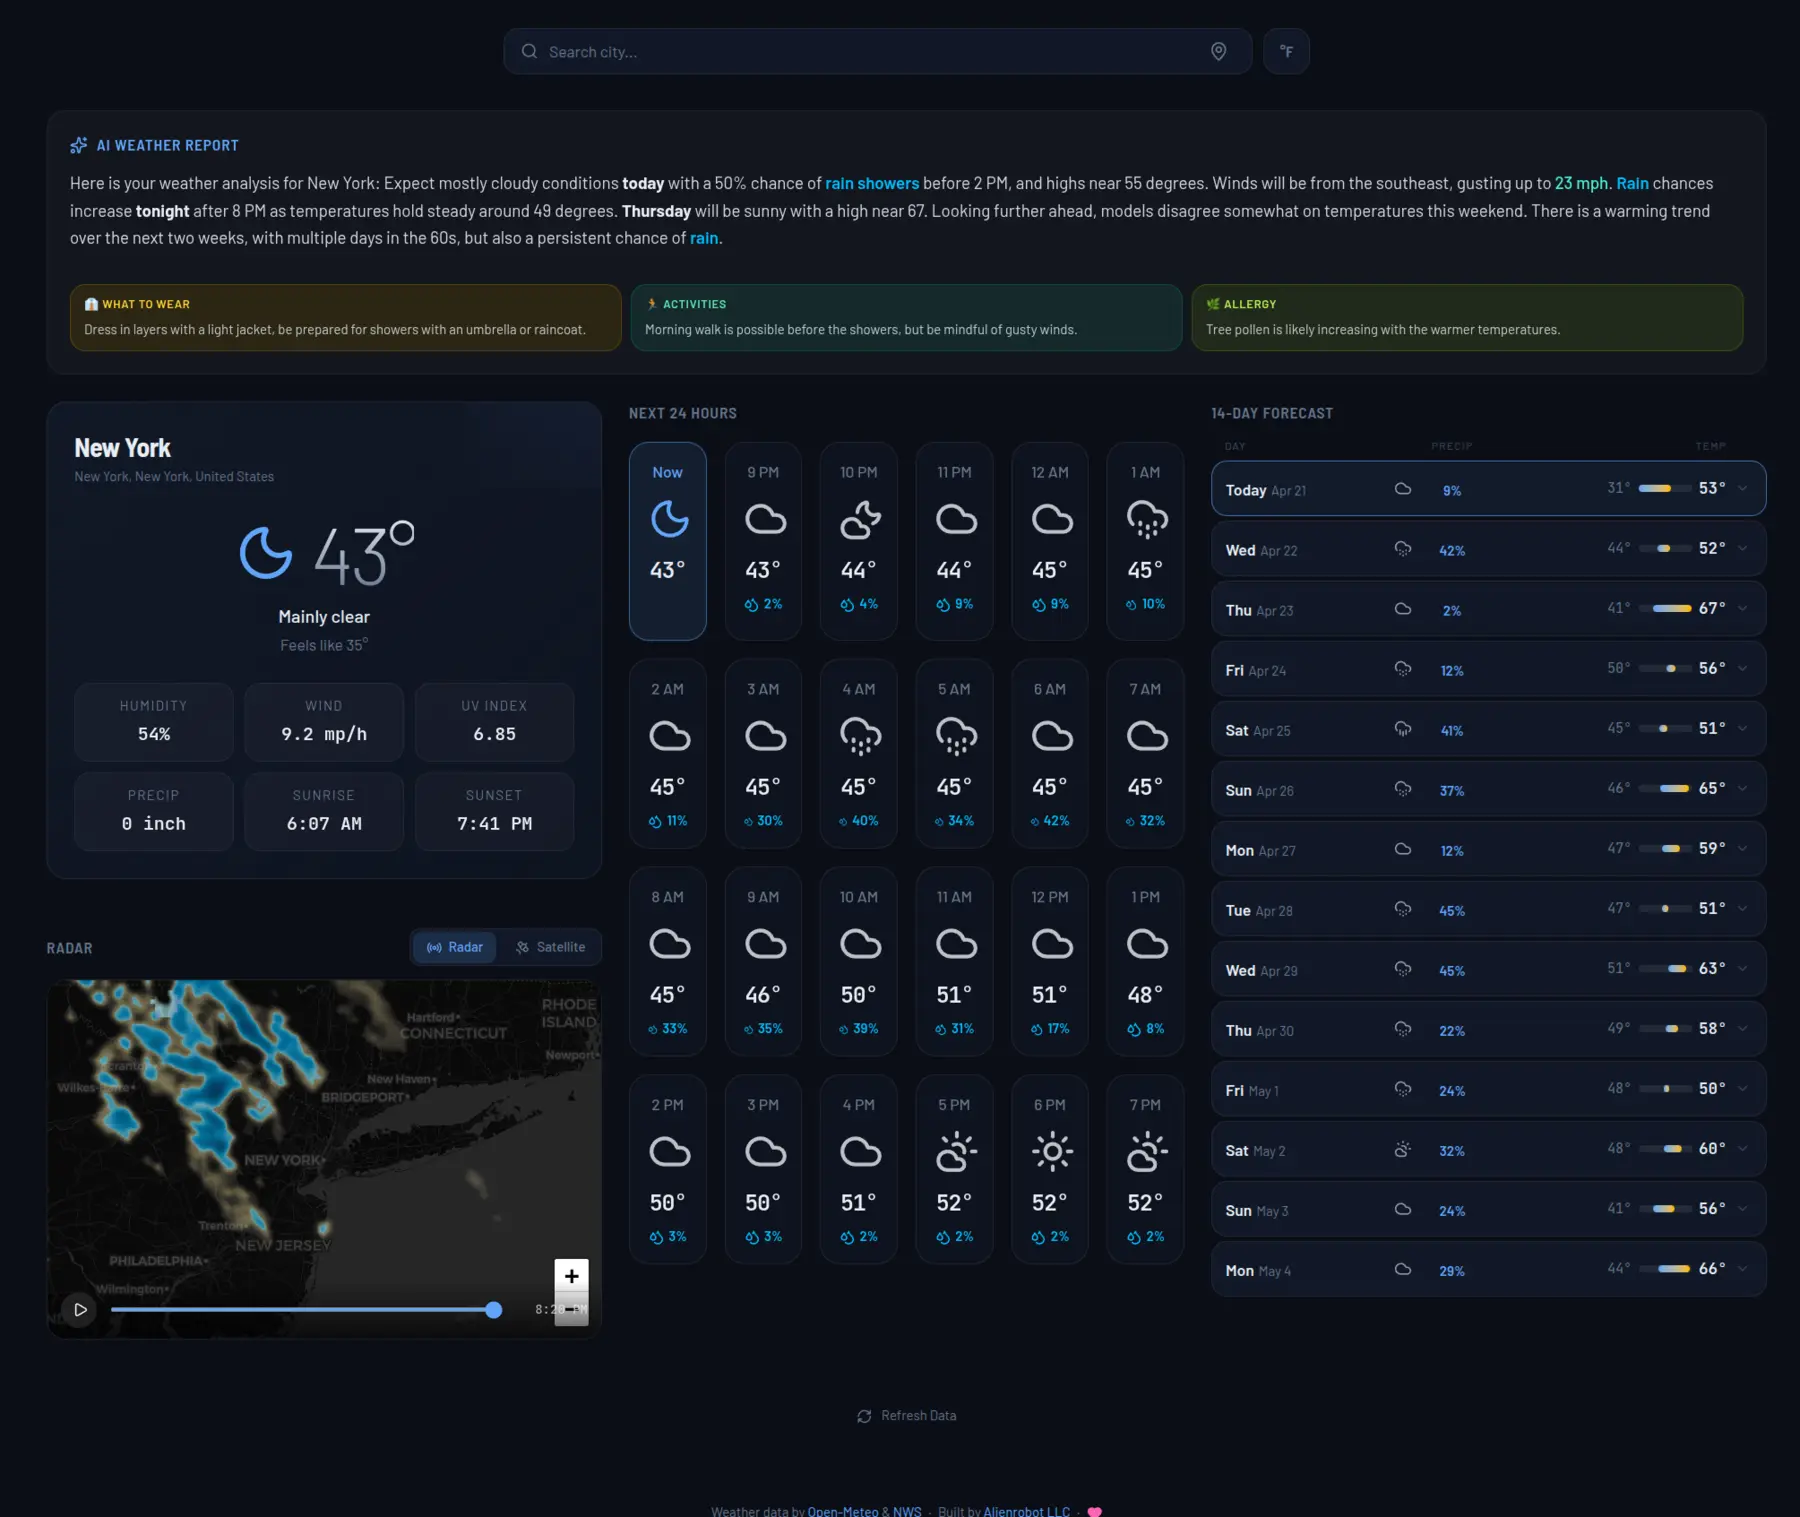
Task: Click the search magnifier icon
Action: click(x=529, y=51)
